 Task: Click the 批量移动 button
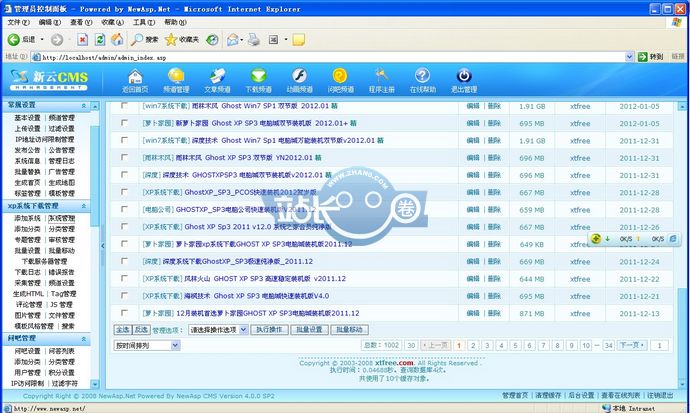349,329
